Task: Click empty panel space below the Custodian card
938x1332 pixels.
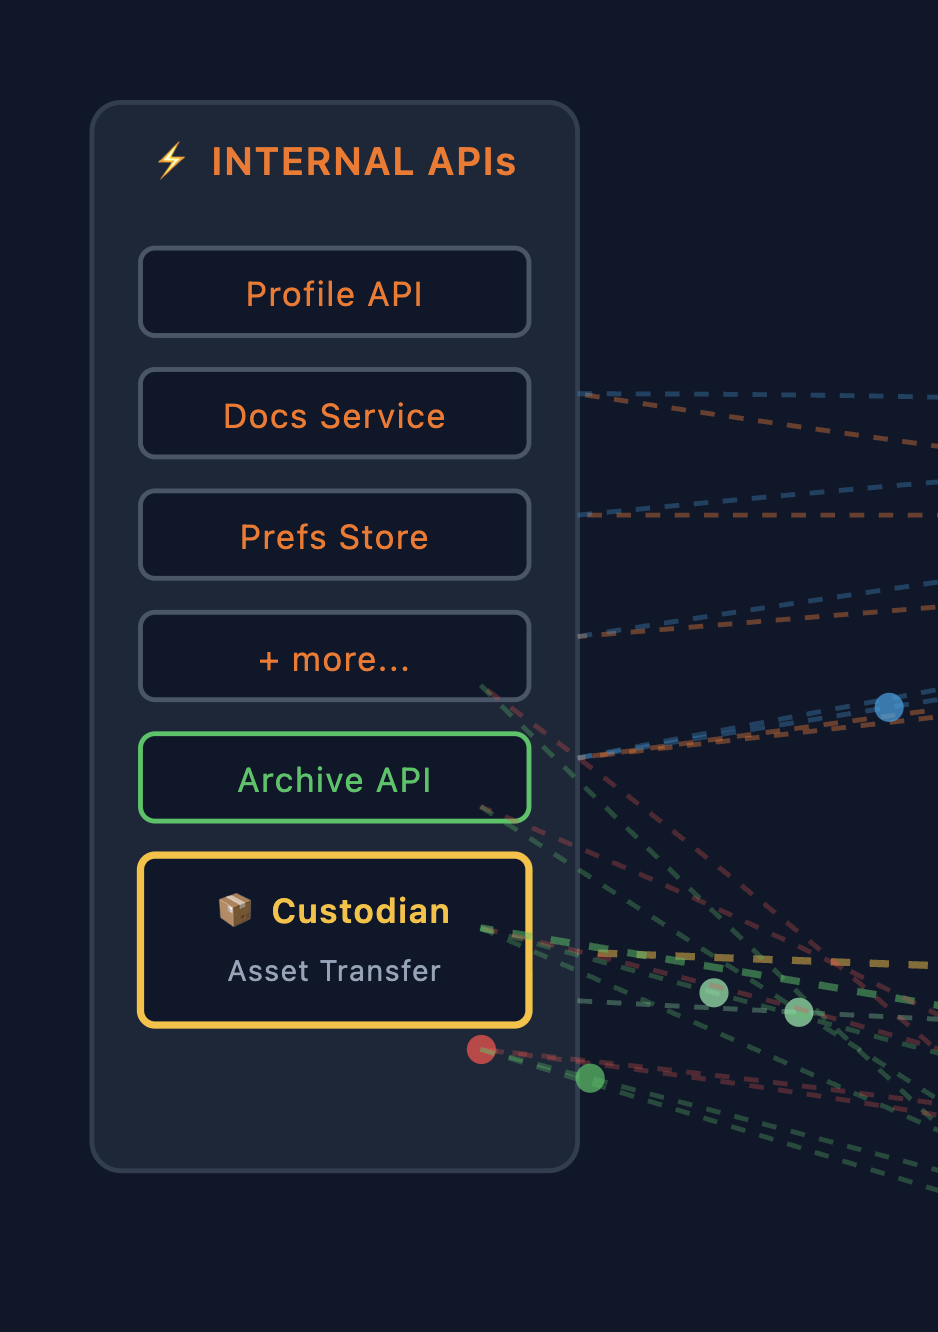Action: [300, 1100]
